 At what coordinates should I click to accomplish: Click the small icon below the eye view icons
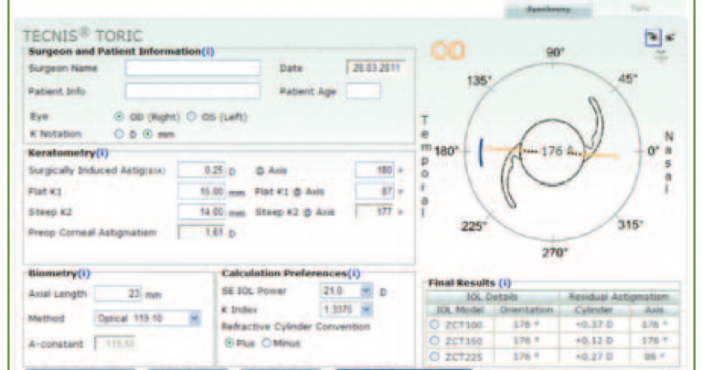coord(662,56)
